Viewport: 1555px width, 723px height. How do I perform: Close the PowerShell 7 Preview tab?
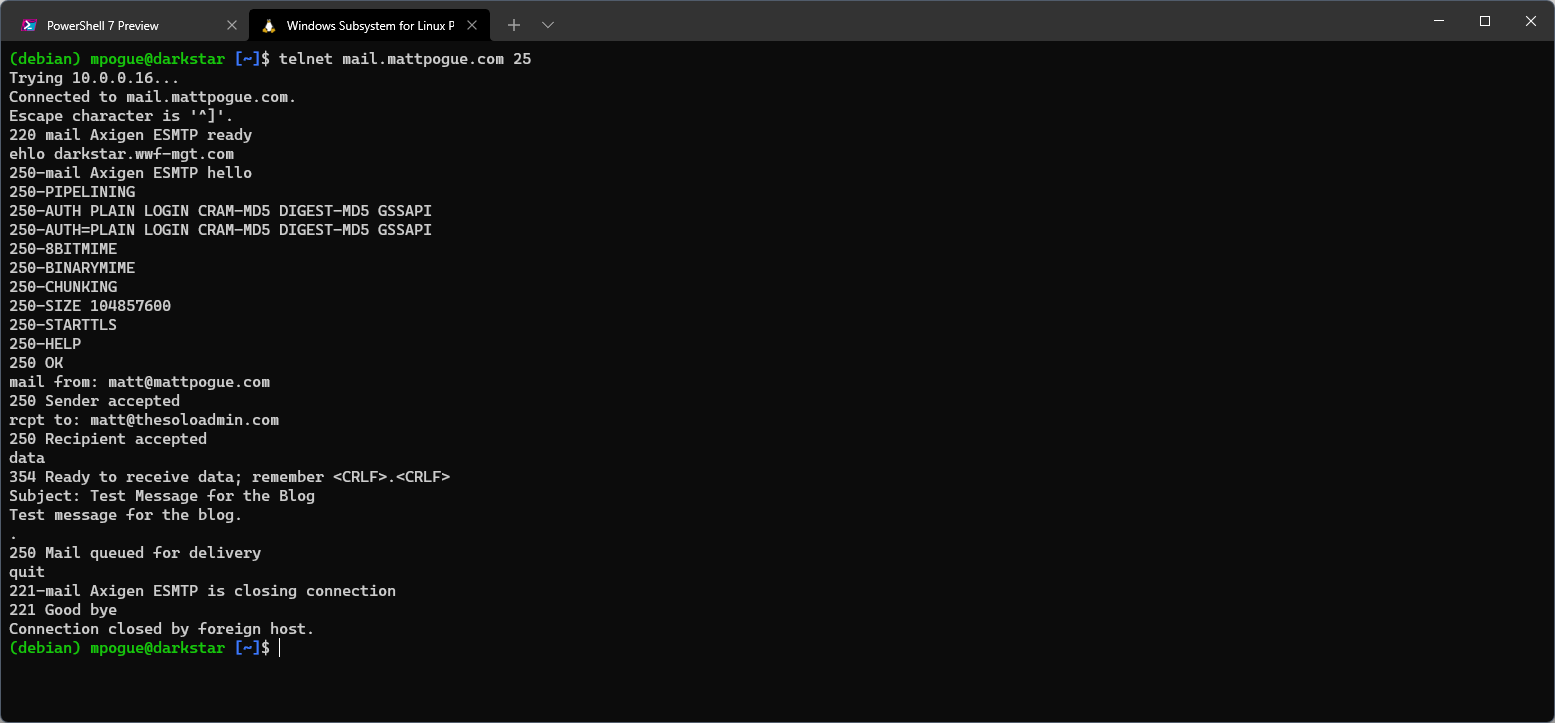(231, 25)
